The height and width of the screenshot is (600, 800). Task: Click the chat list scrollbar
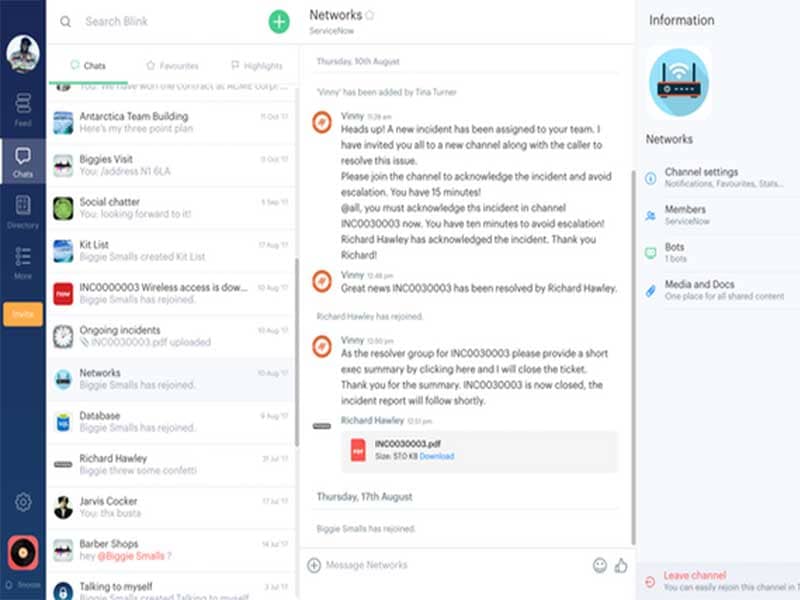[296, 352]
